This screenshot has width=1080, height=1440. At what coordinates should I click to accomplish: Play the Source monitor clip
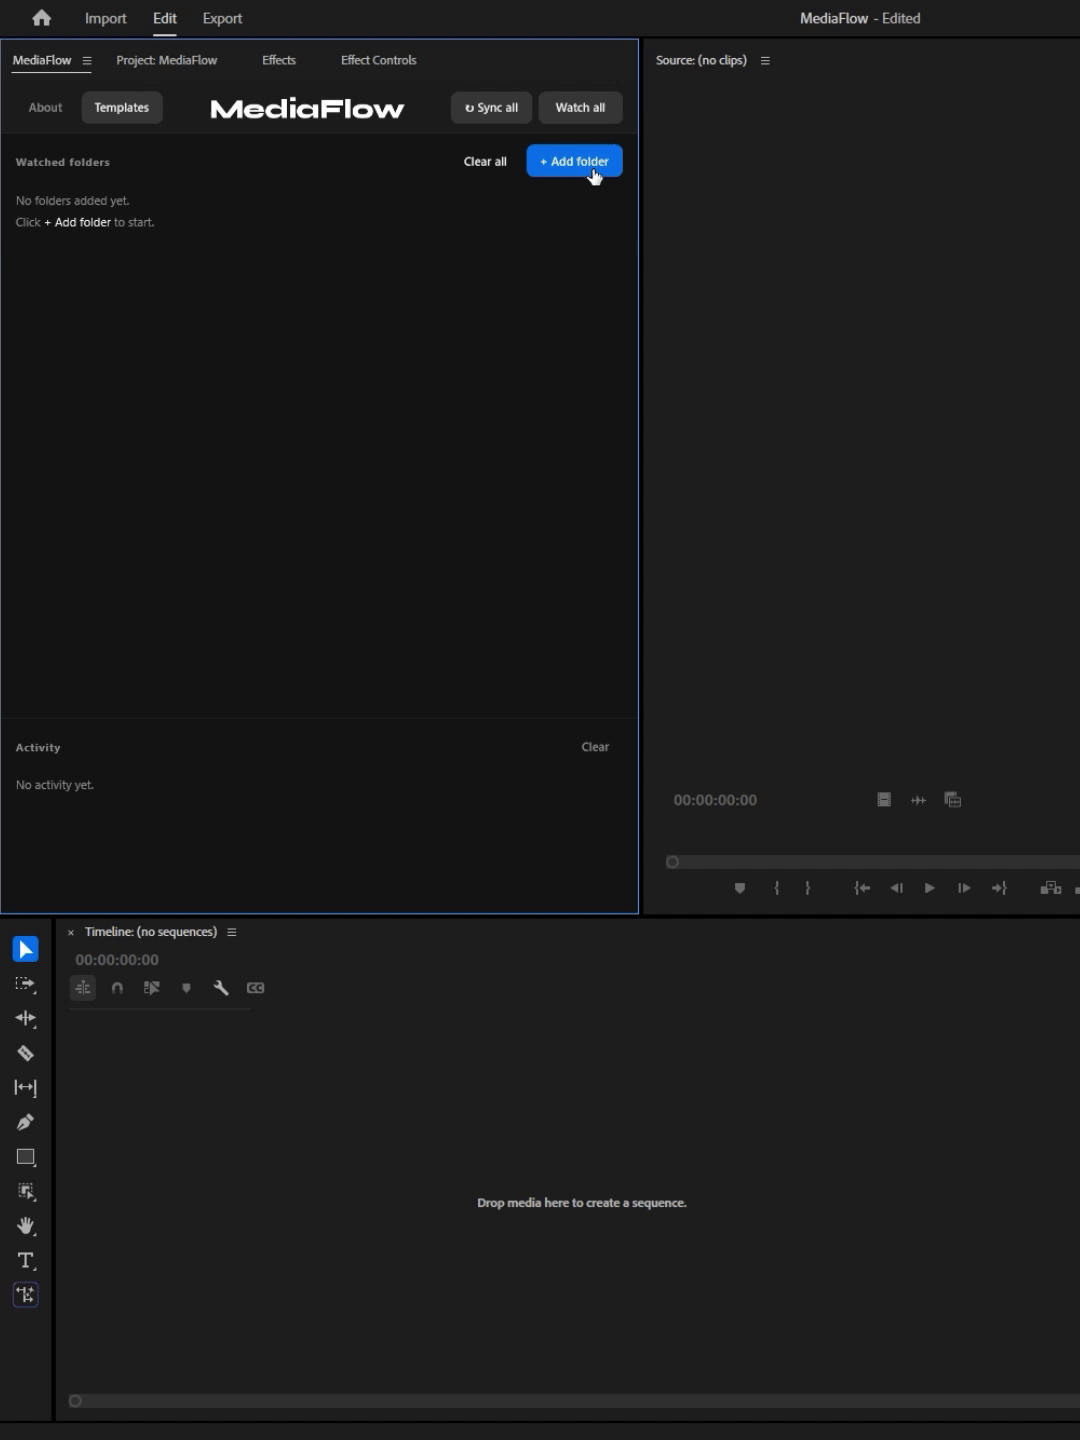[930, 888]
